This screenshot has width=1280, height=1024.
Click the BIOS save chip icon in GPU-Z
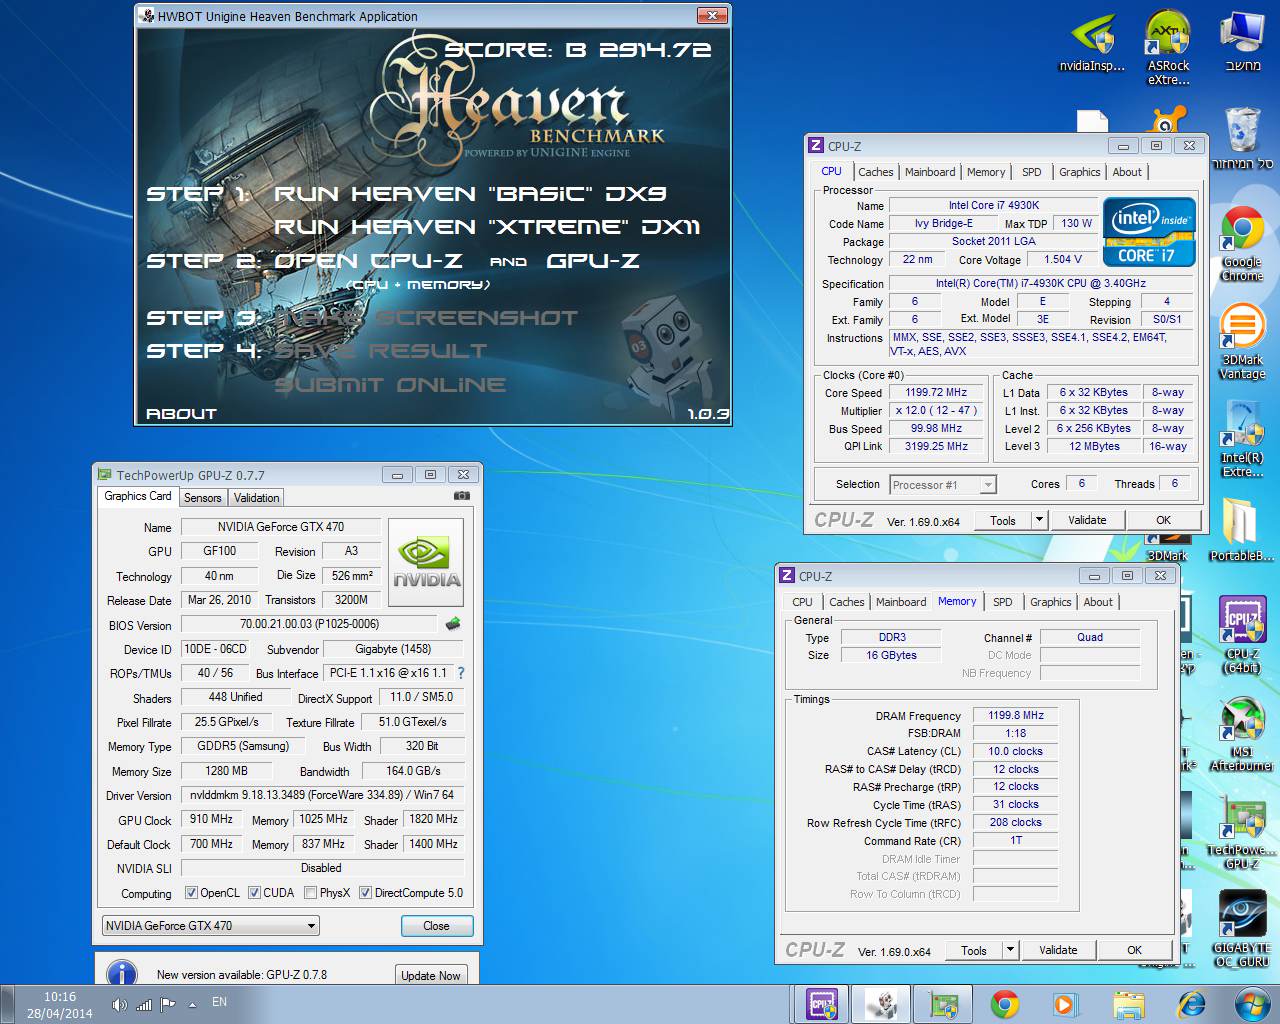click(x=453, y=624)
